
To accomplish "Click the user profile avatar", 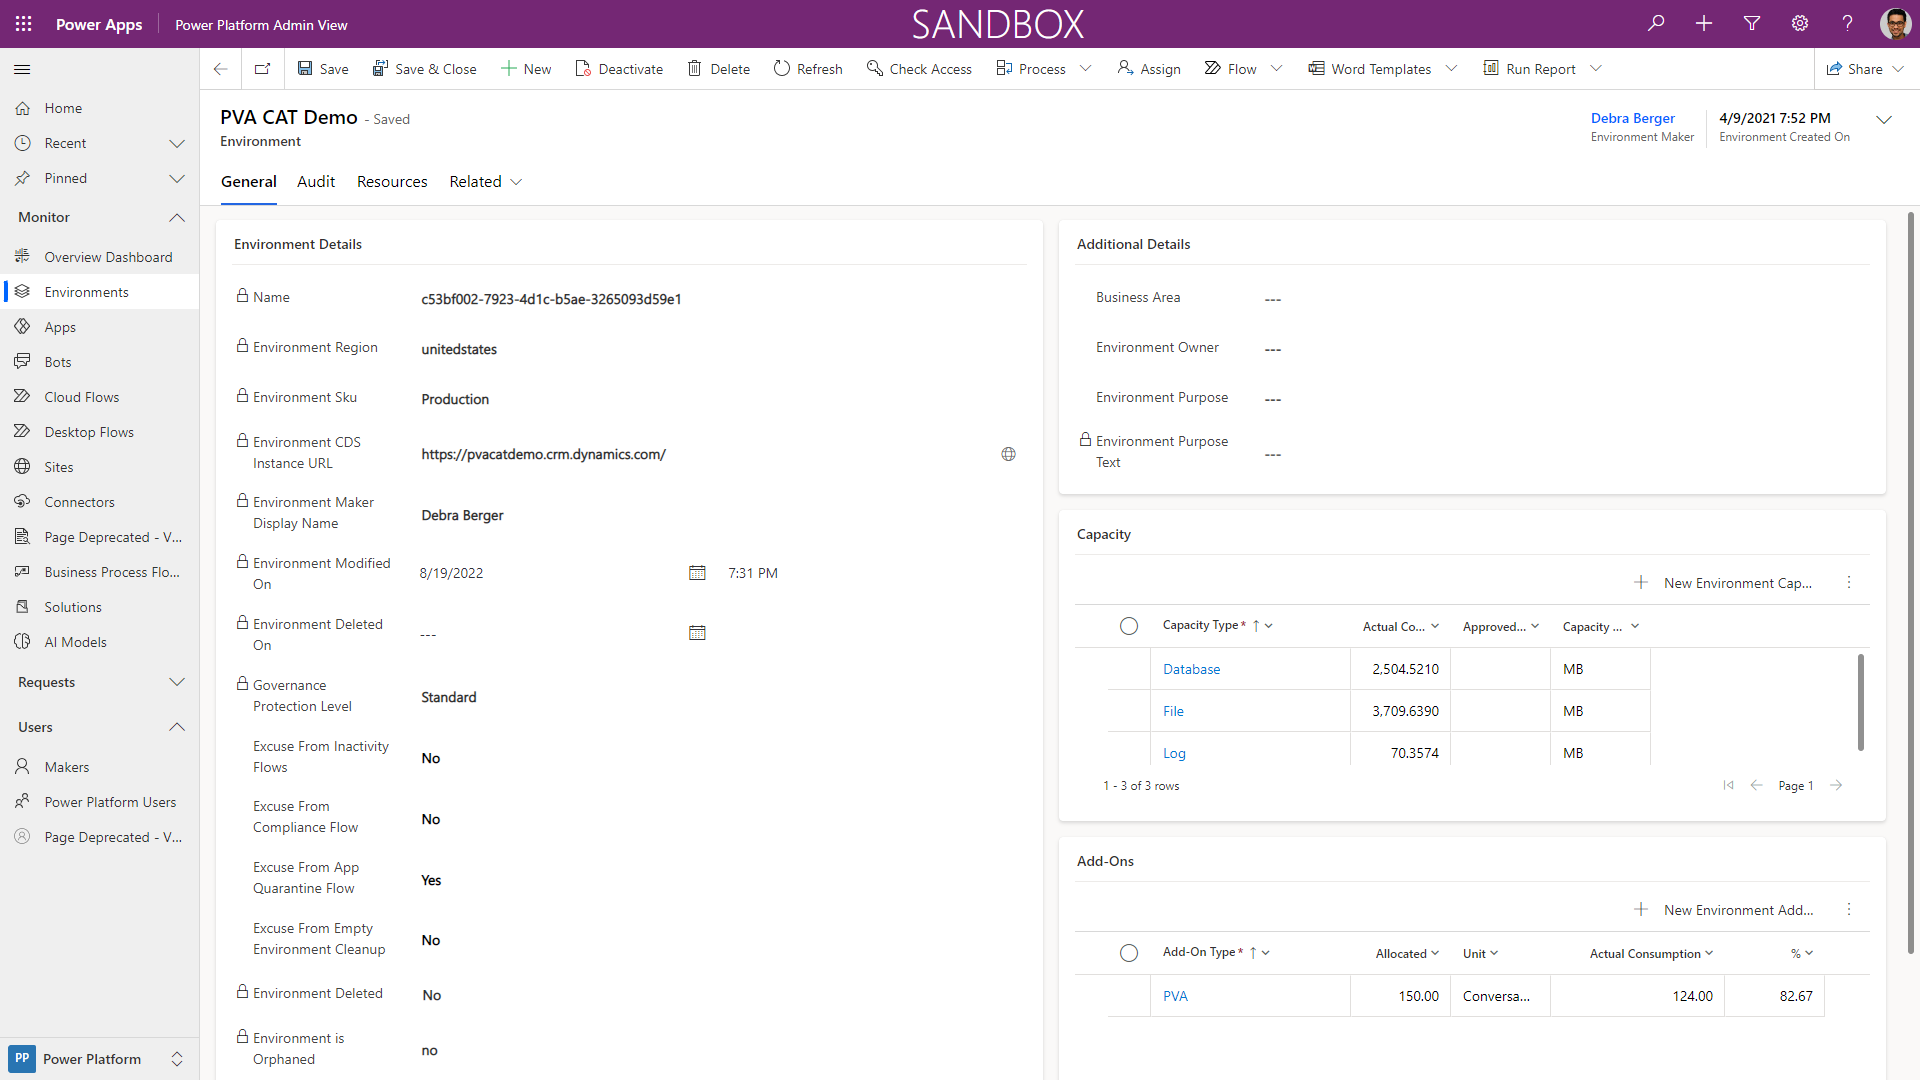I will 1895,23.
